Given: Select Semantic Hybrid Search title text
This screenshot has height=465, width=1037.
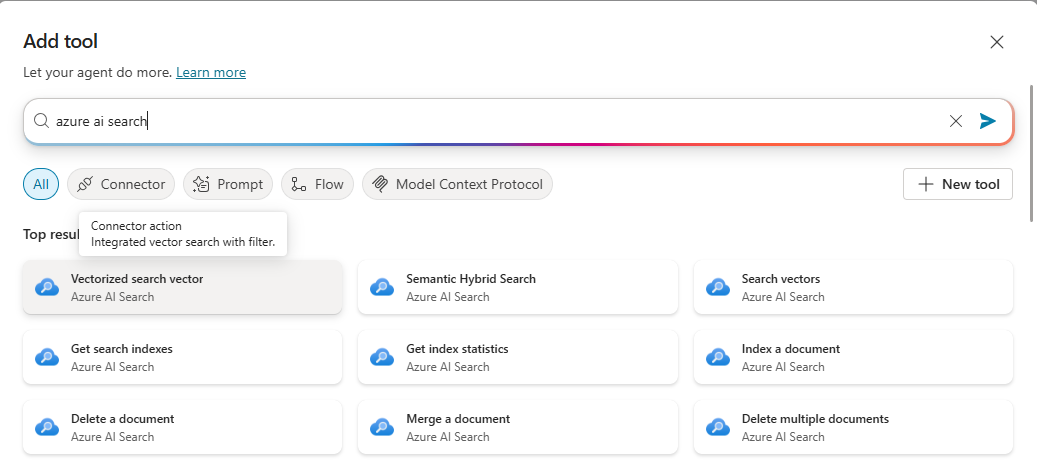Looking at the screenshot, I should (471, 279).
